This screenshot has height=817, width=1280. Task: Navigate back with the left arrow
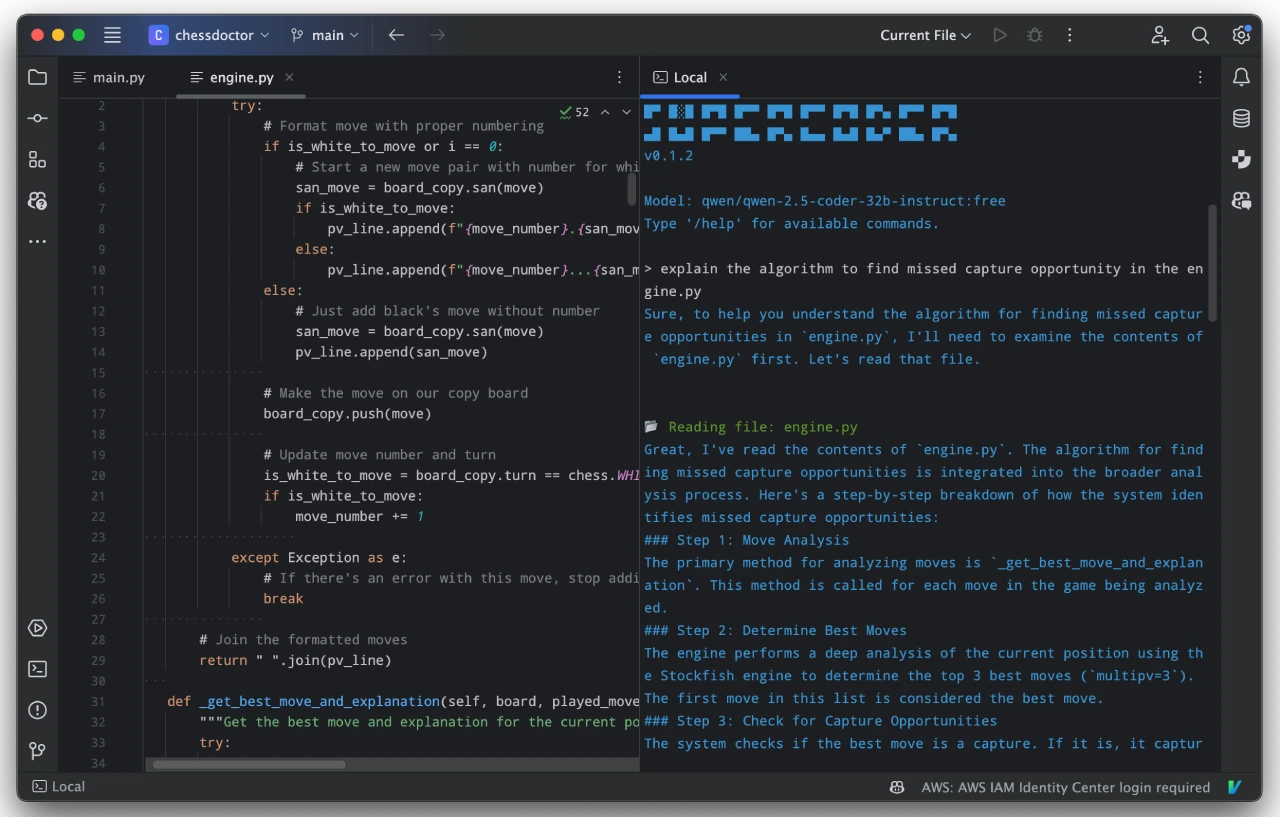pyautogui.click(x=396, y=35)
